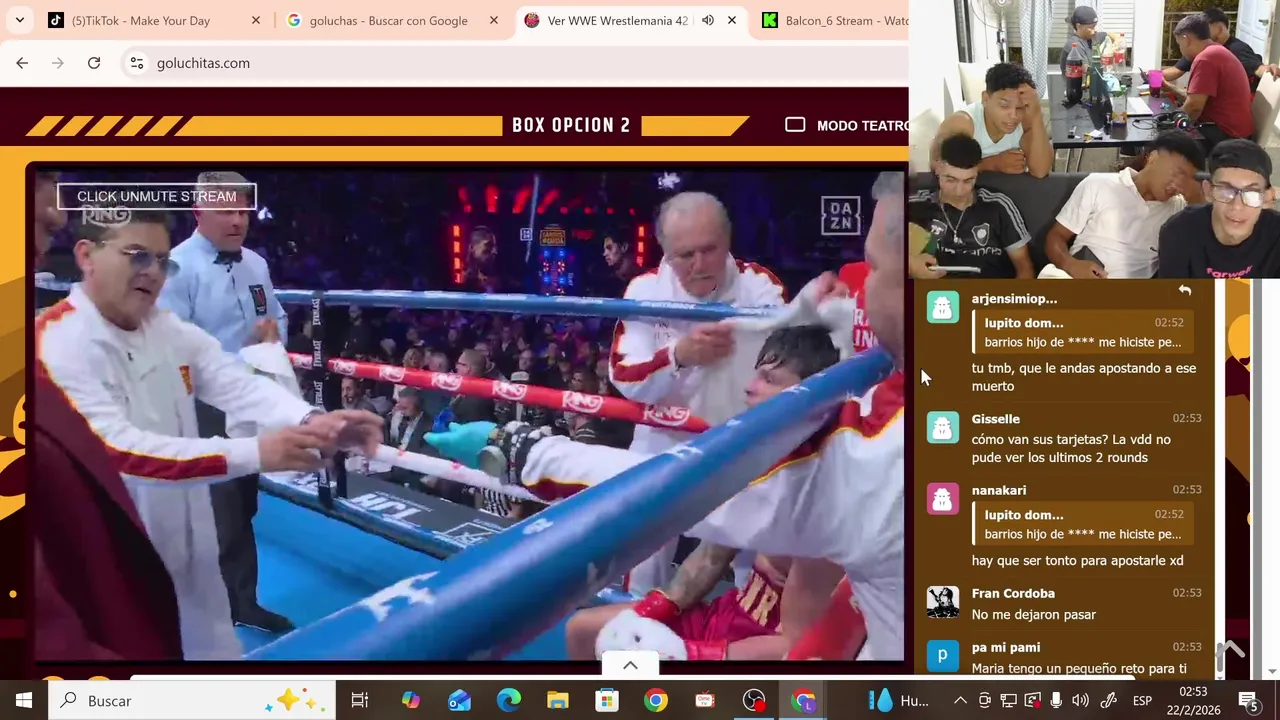The height and width of the screenshot is (720, 1280).
Task: Open Outlook from the taskbar
Action: (x=459, y=701)
